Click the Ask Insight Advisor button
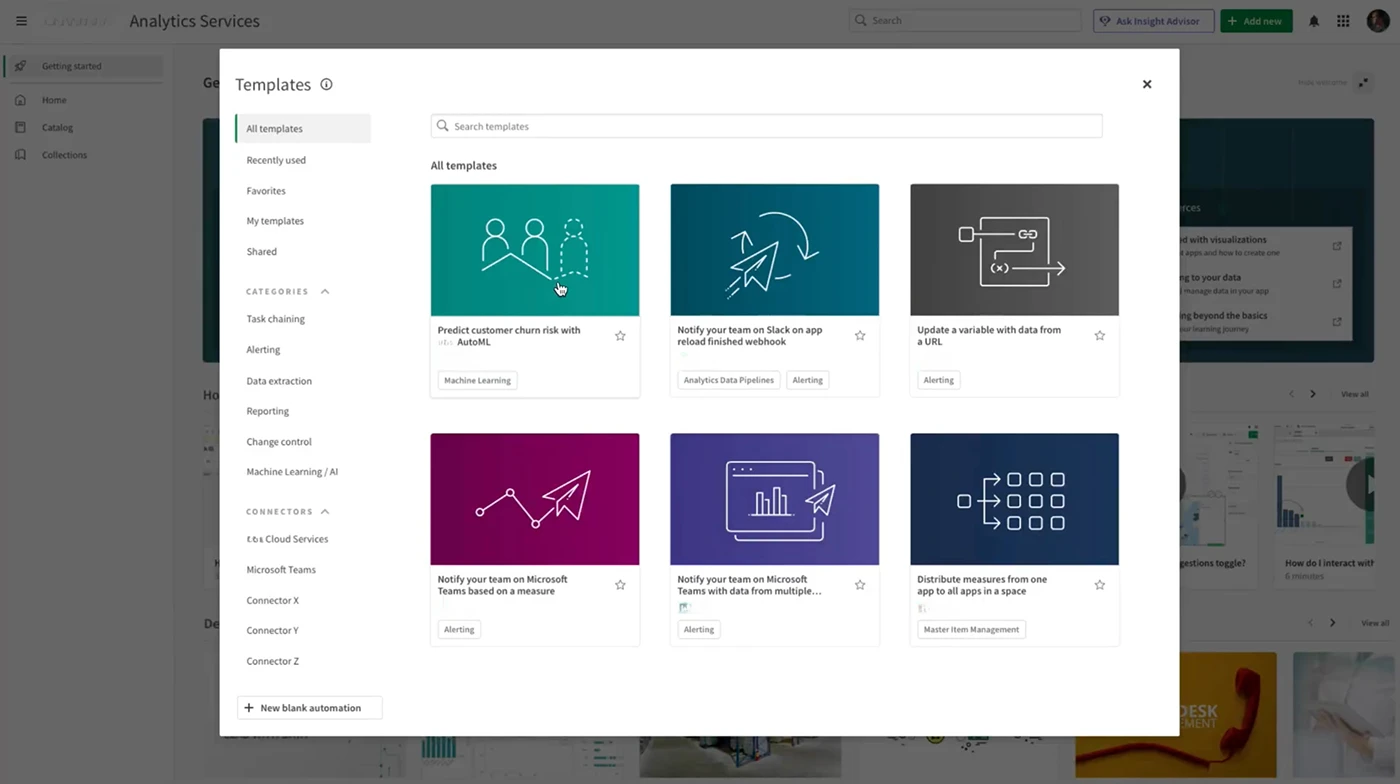Image resolution: width=1400 pixels, height=784 pixels. [x=1154, y=21]
